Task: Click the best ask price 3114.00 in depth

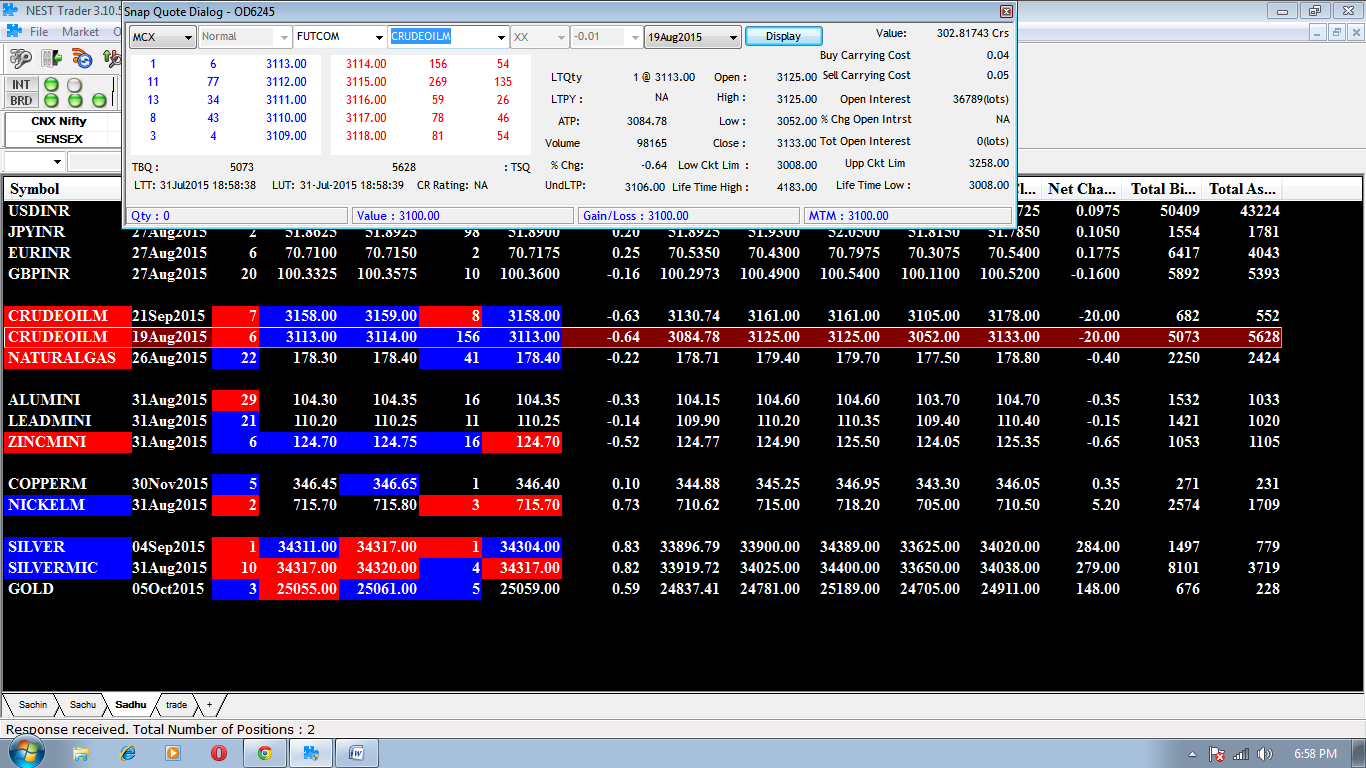Action: point(366,64)
